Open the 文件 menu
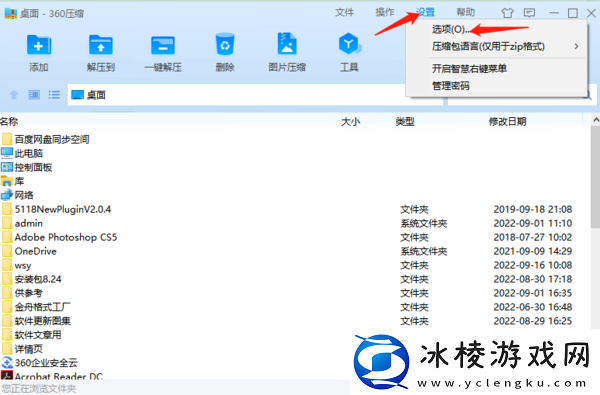The width and height of the screenshot is (600, 395). (x=344, y=12)
